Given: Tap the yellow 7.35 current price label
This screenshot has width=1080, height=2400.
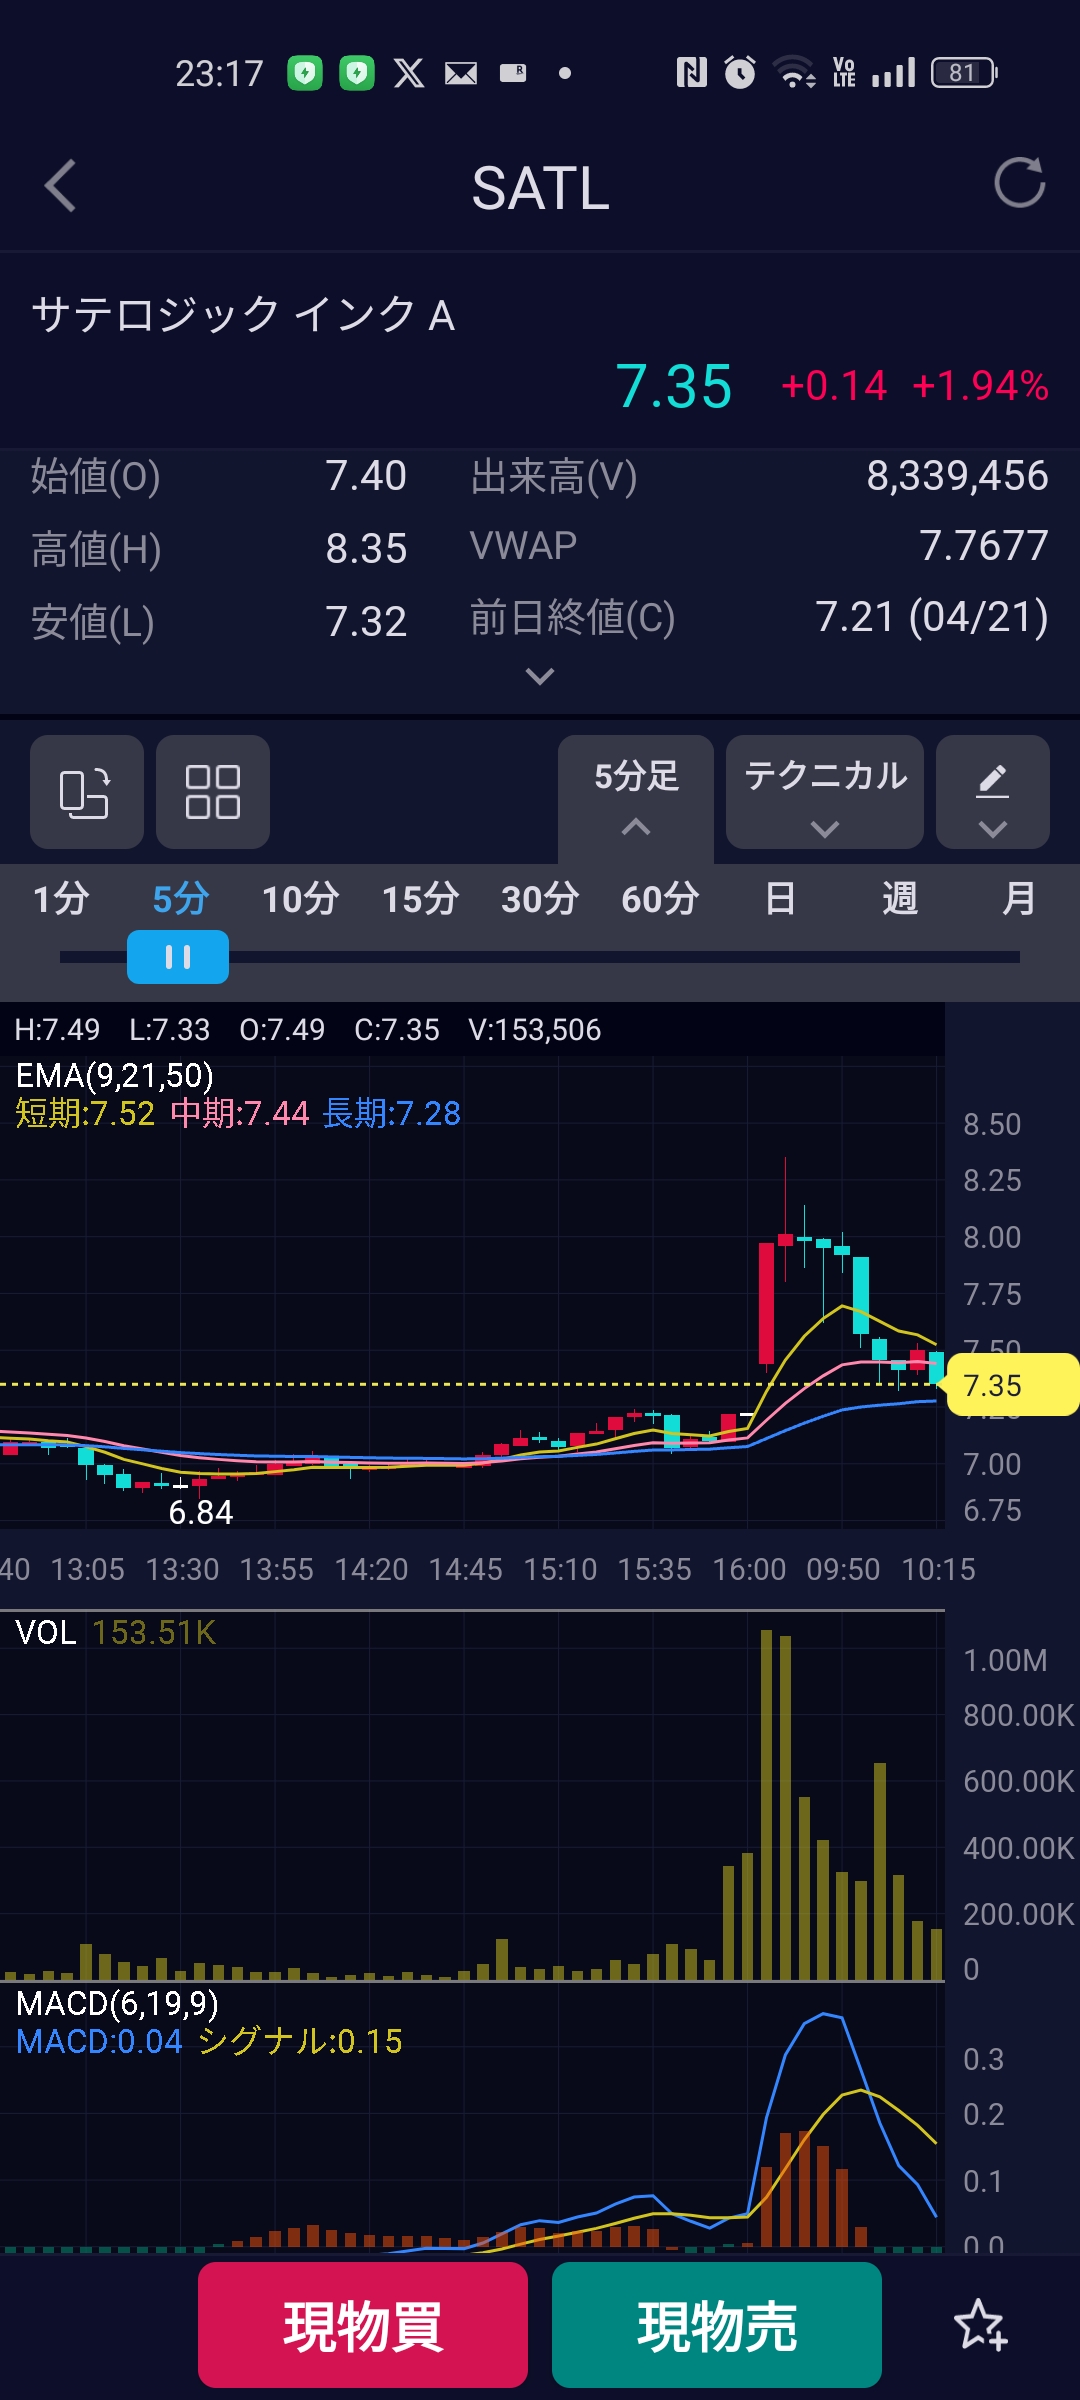Looking at the screenshot, I should tap(1010, 1385).
